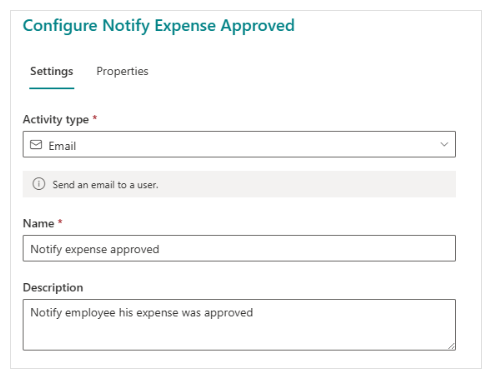The image size is (491, 377).
Task: Click the envelope Email icon
Action: (36, 145)
